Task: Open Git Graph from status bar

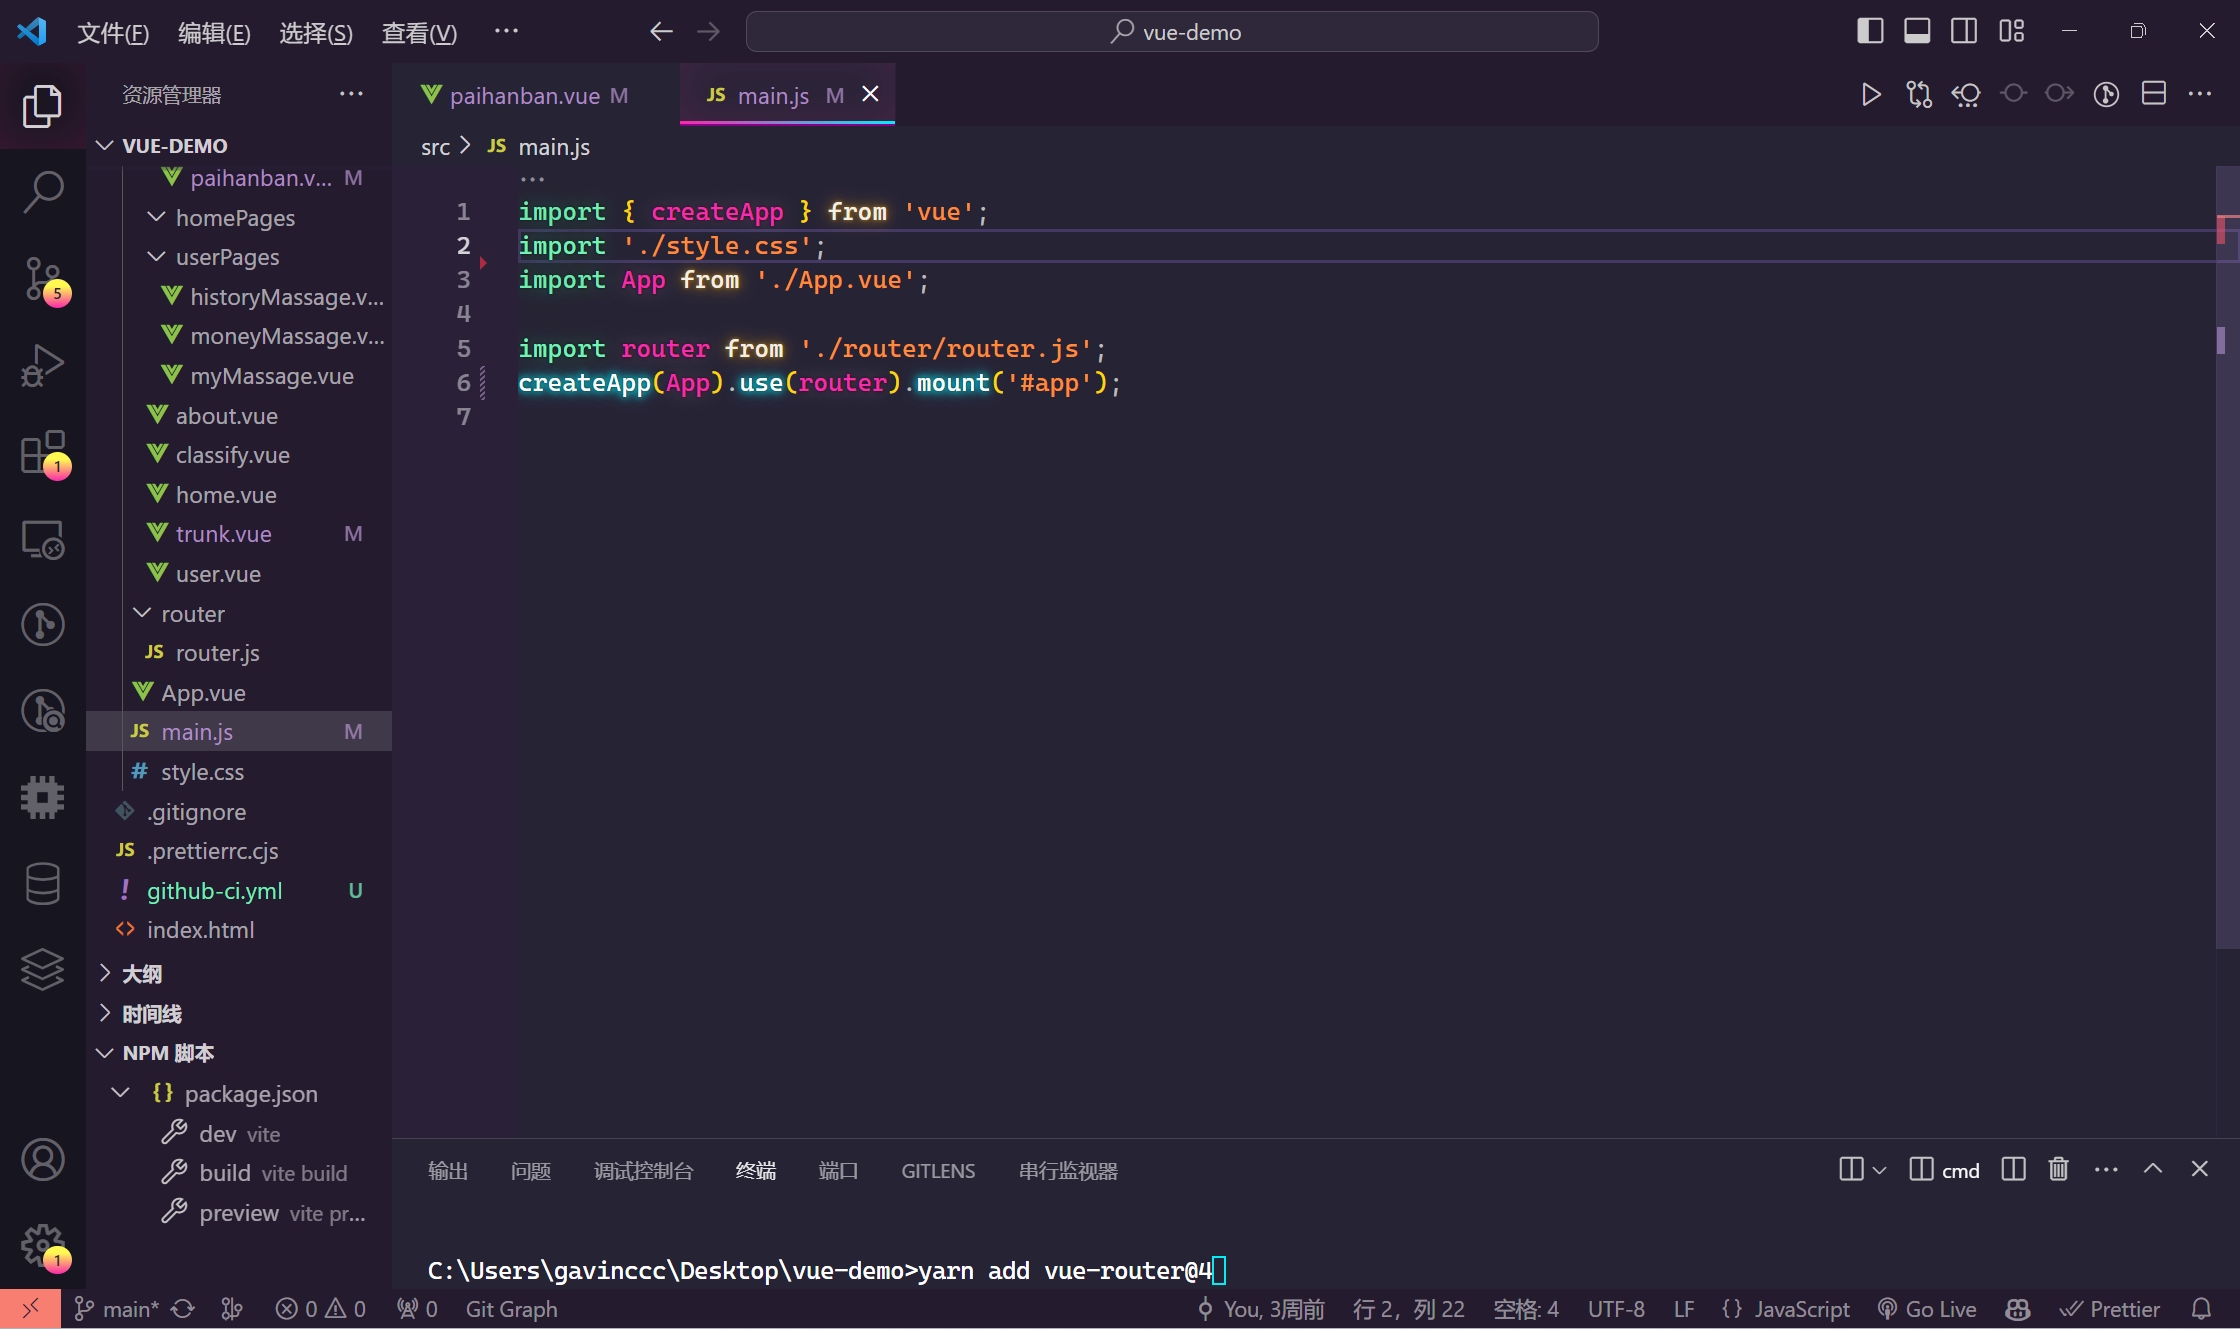Action: (512, 1309)
